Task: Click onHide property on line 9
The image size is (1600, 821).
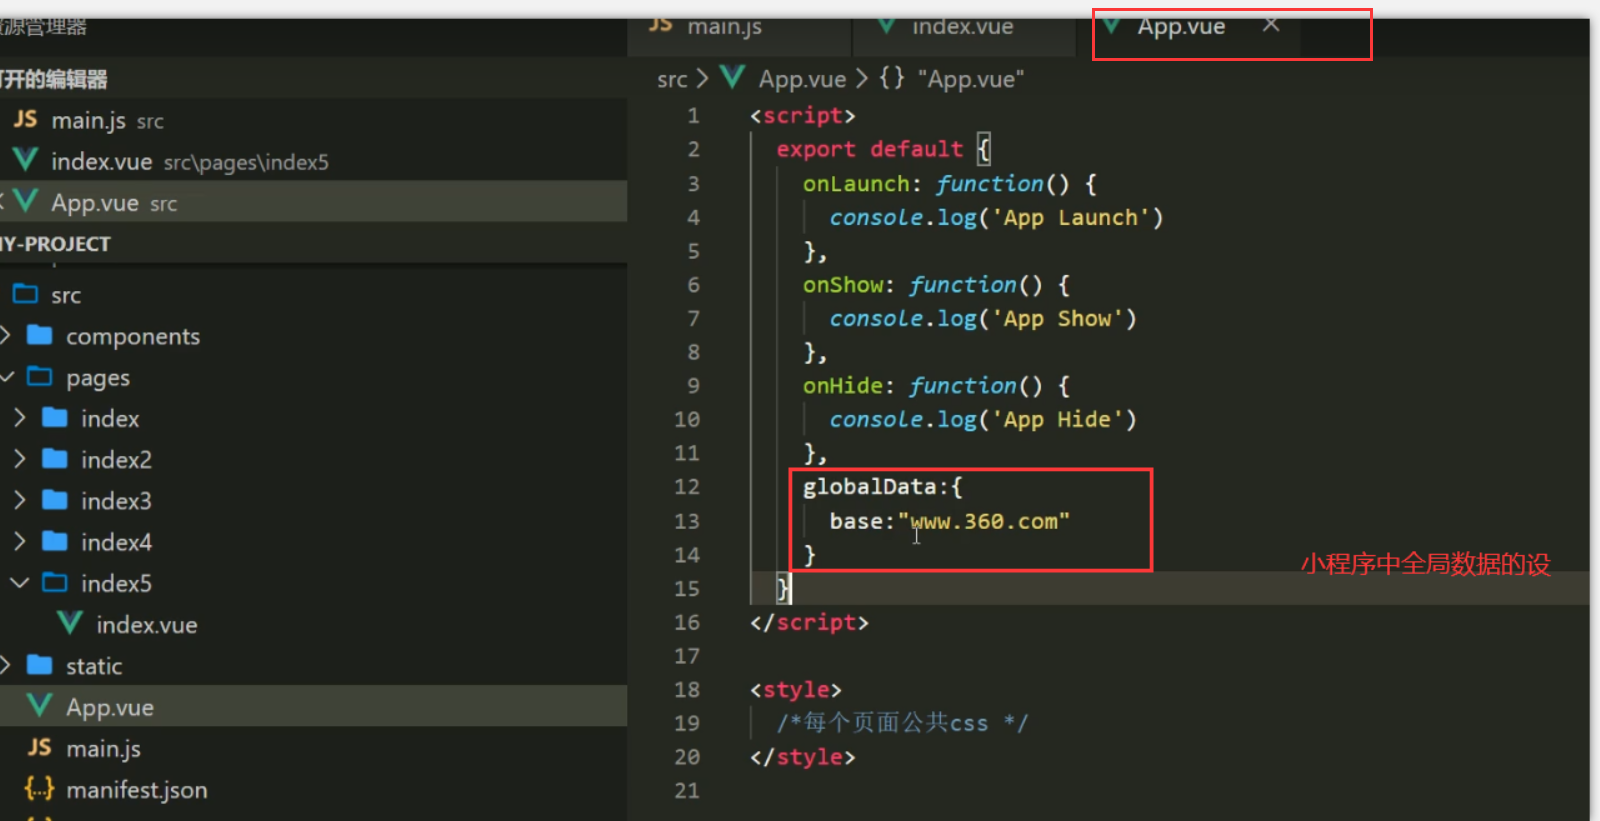Action: (843, 386)
